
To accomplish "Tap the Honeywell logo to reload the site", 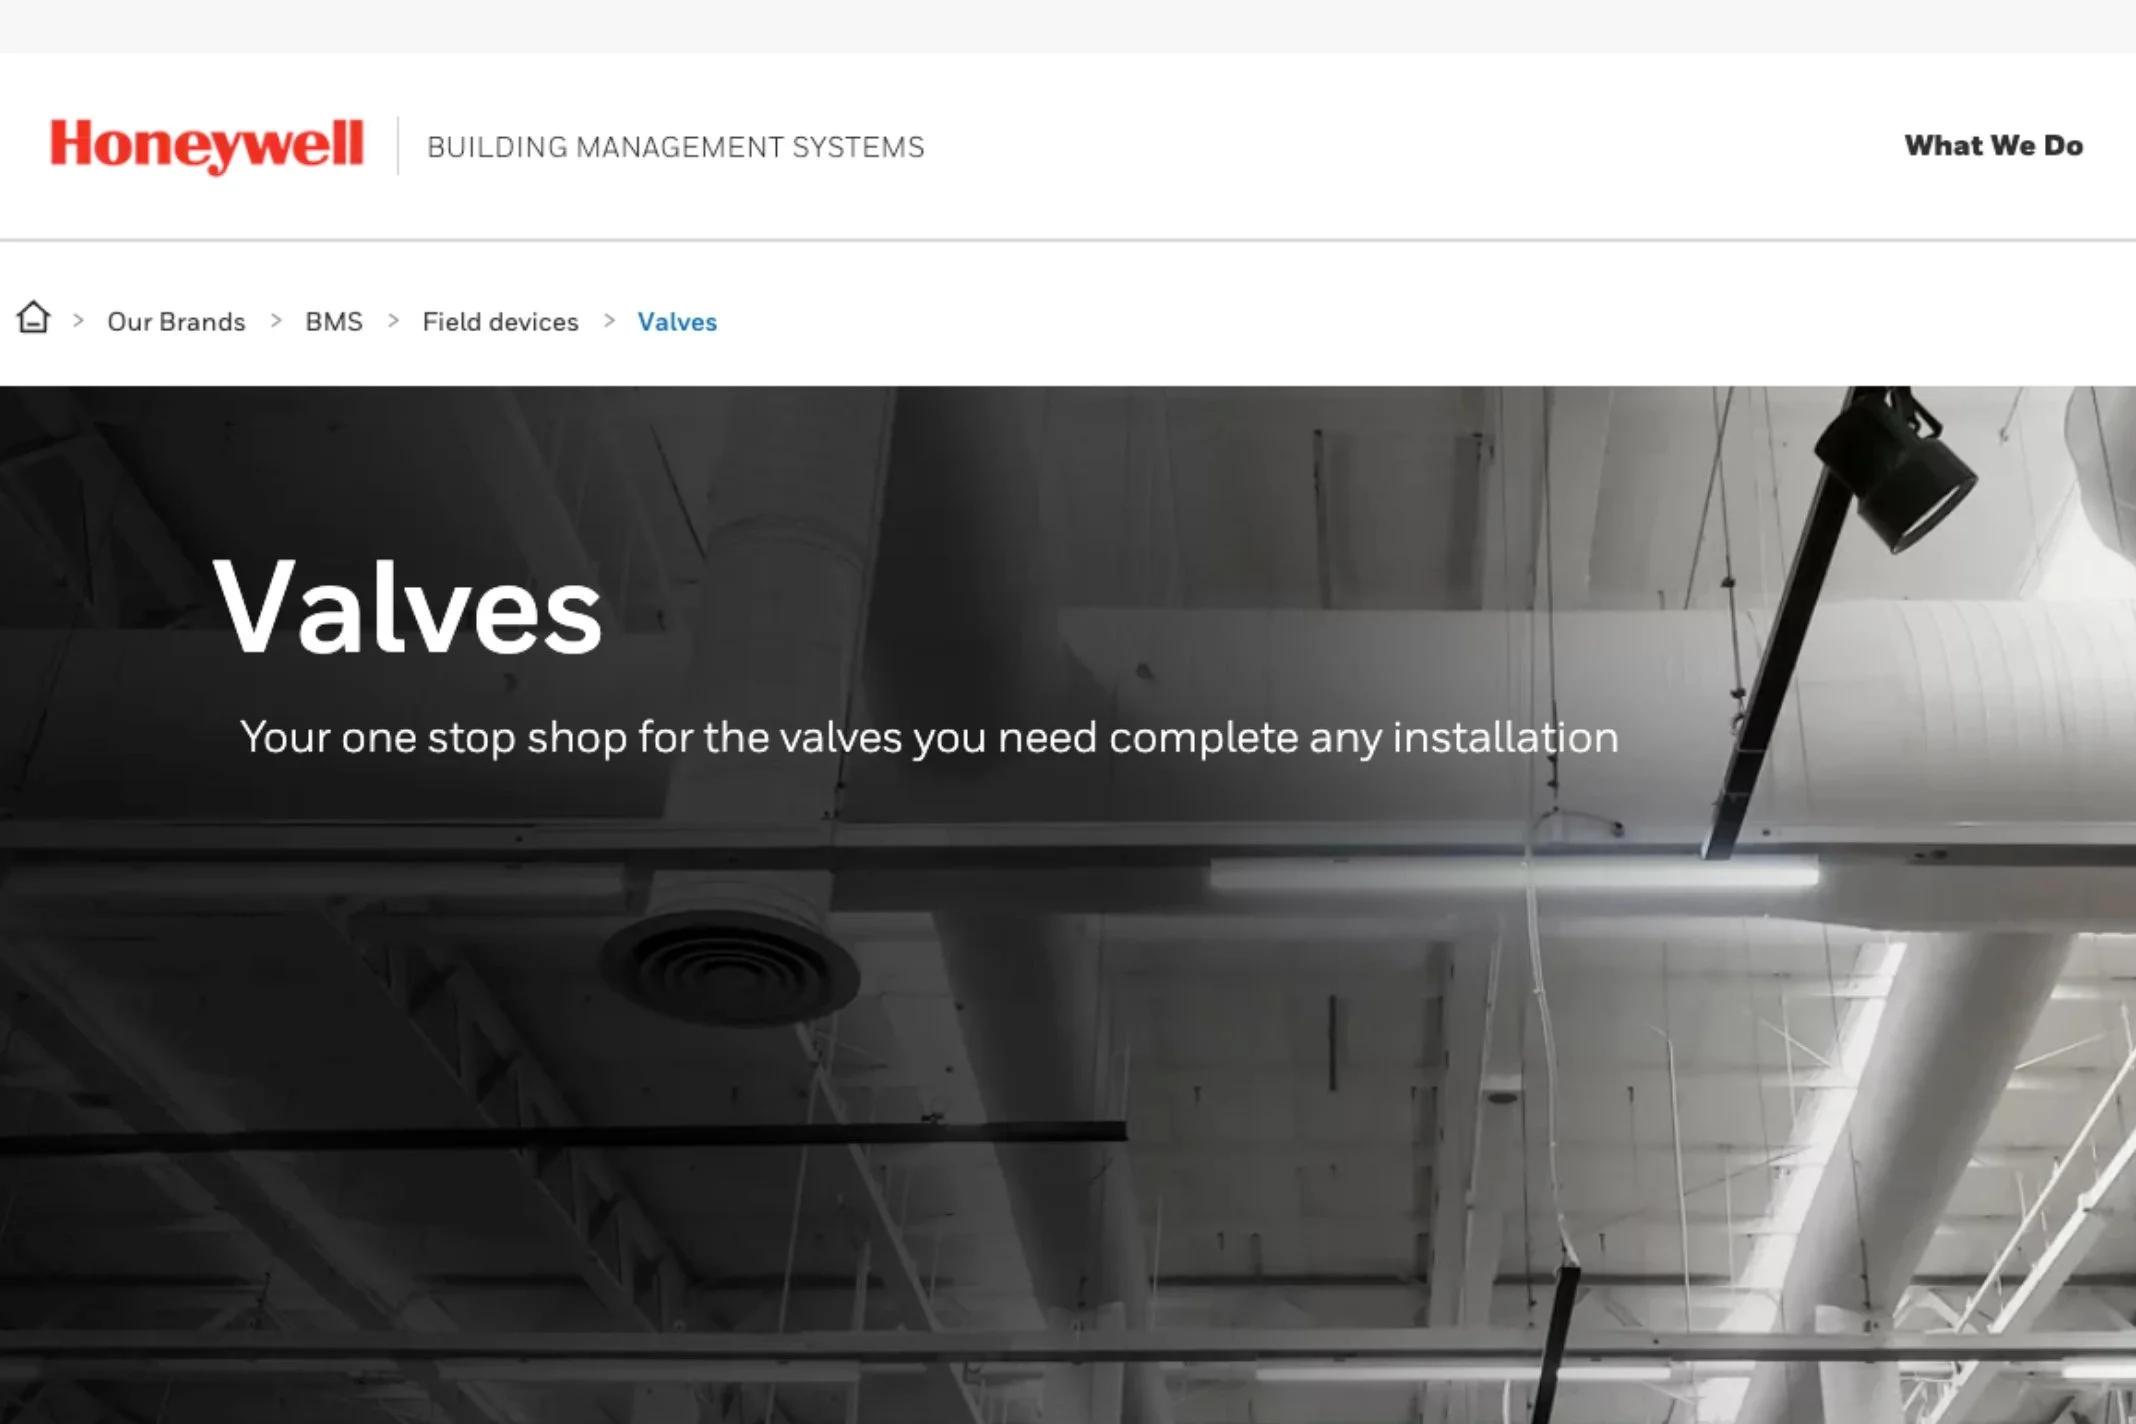I will [x=208, y=145].
